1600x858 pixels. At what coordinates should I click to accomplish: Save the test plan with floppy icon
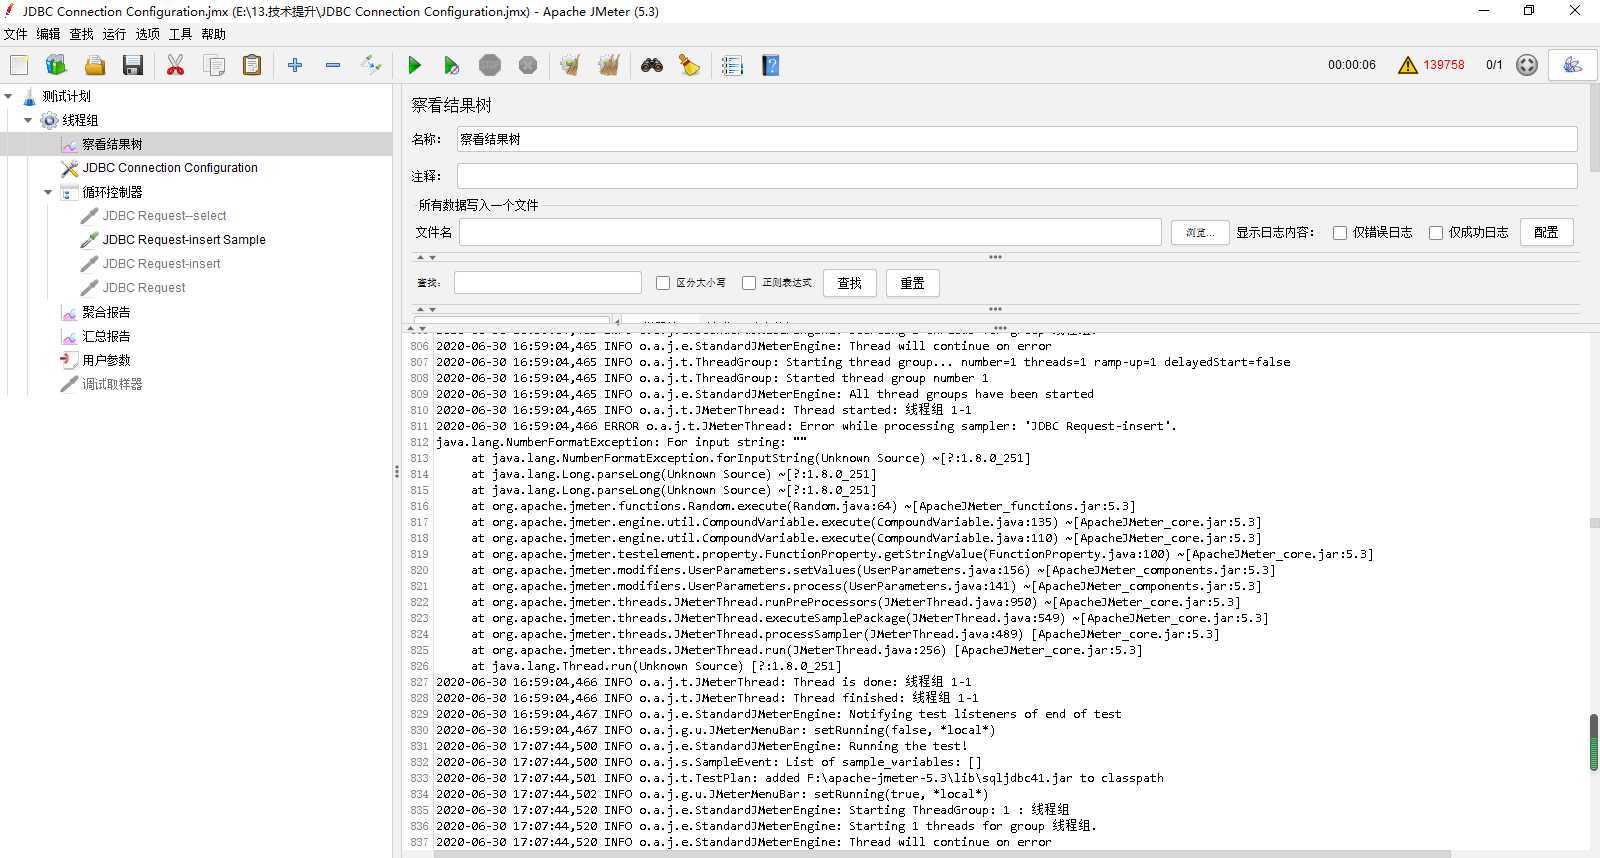[x=133, y=65]
